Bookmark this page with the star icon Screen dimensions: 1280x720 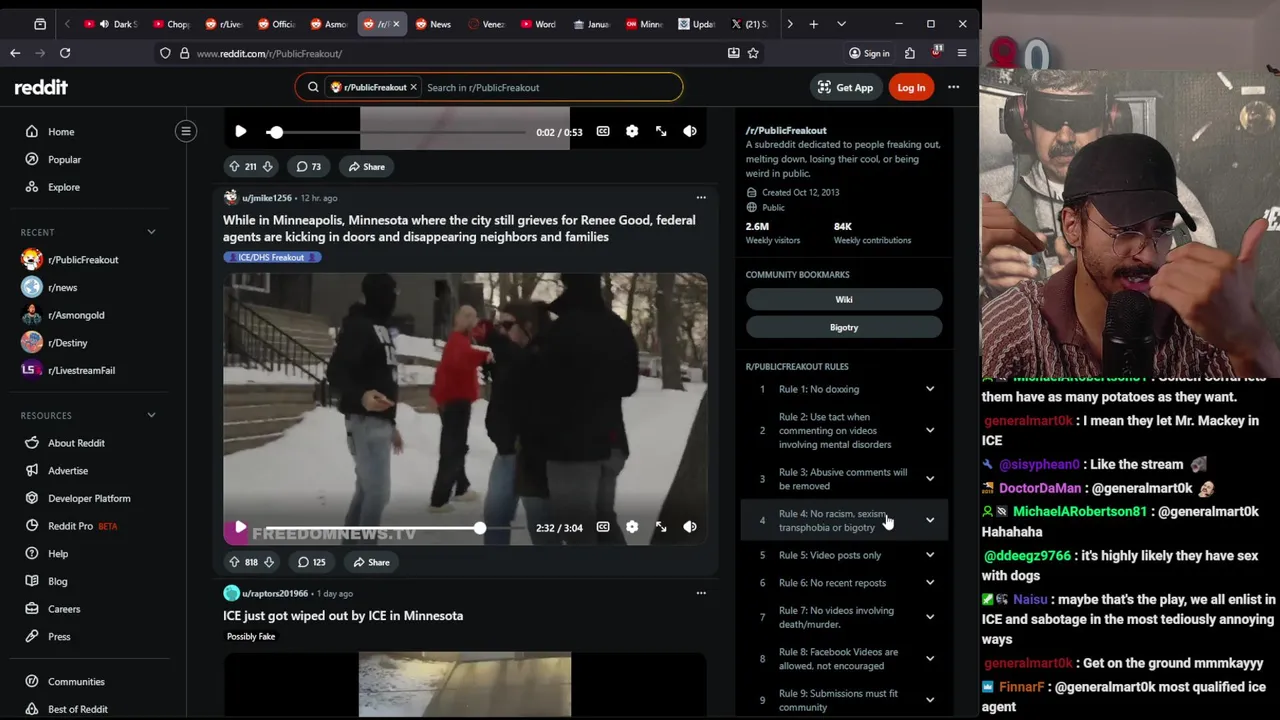coord(753,53)
